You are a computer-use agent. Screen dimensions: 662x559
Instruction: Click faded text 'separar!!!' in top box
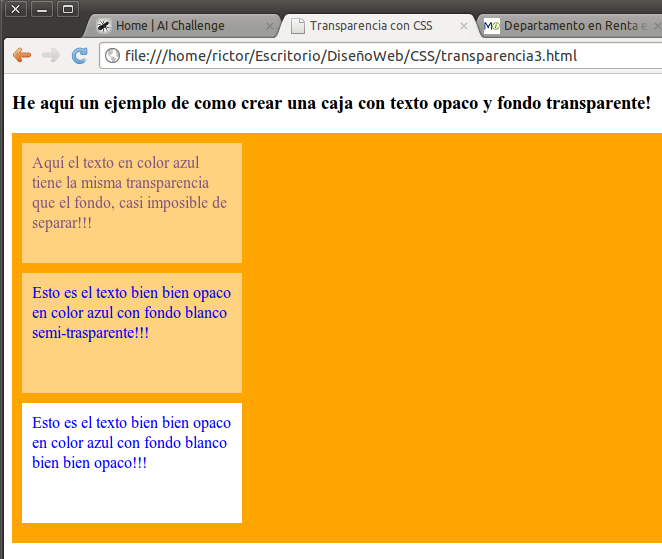(x=62, y=223)
